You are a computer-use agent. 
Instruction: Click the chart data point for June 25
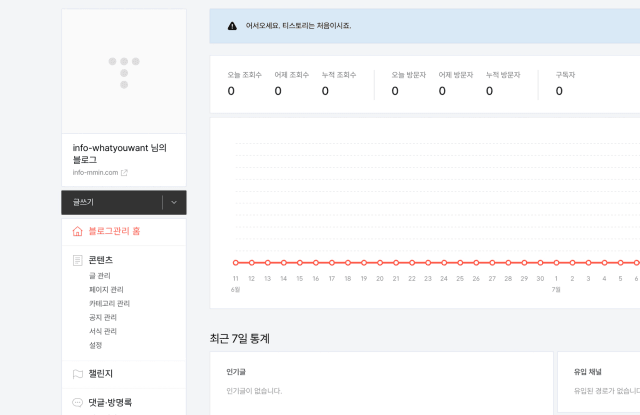coord(460,263)
